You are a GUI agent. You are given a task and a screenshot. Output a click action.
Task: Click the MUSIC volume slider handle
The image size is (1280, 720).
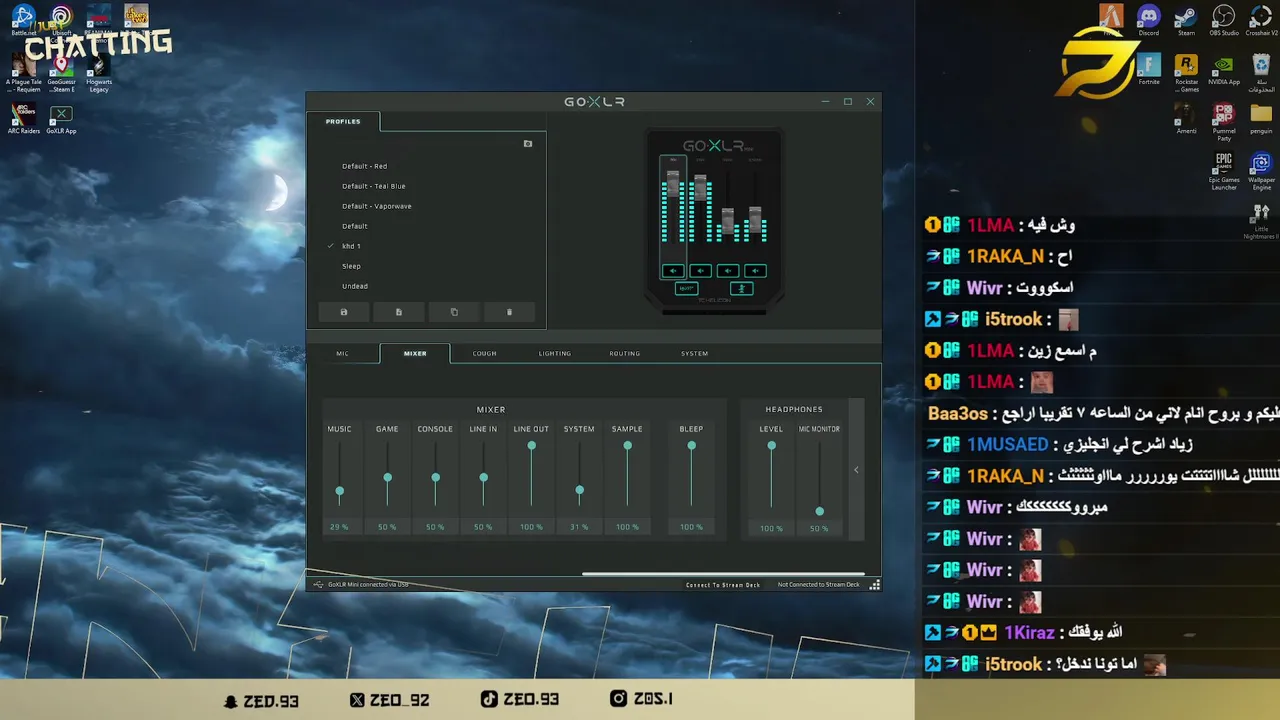click(340, 491)
